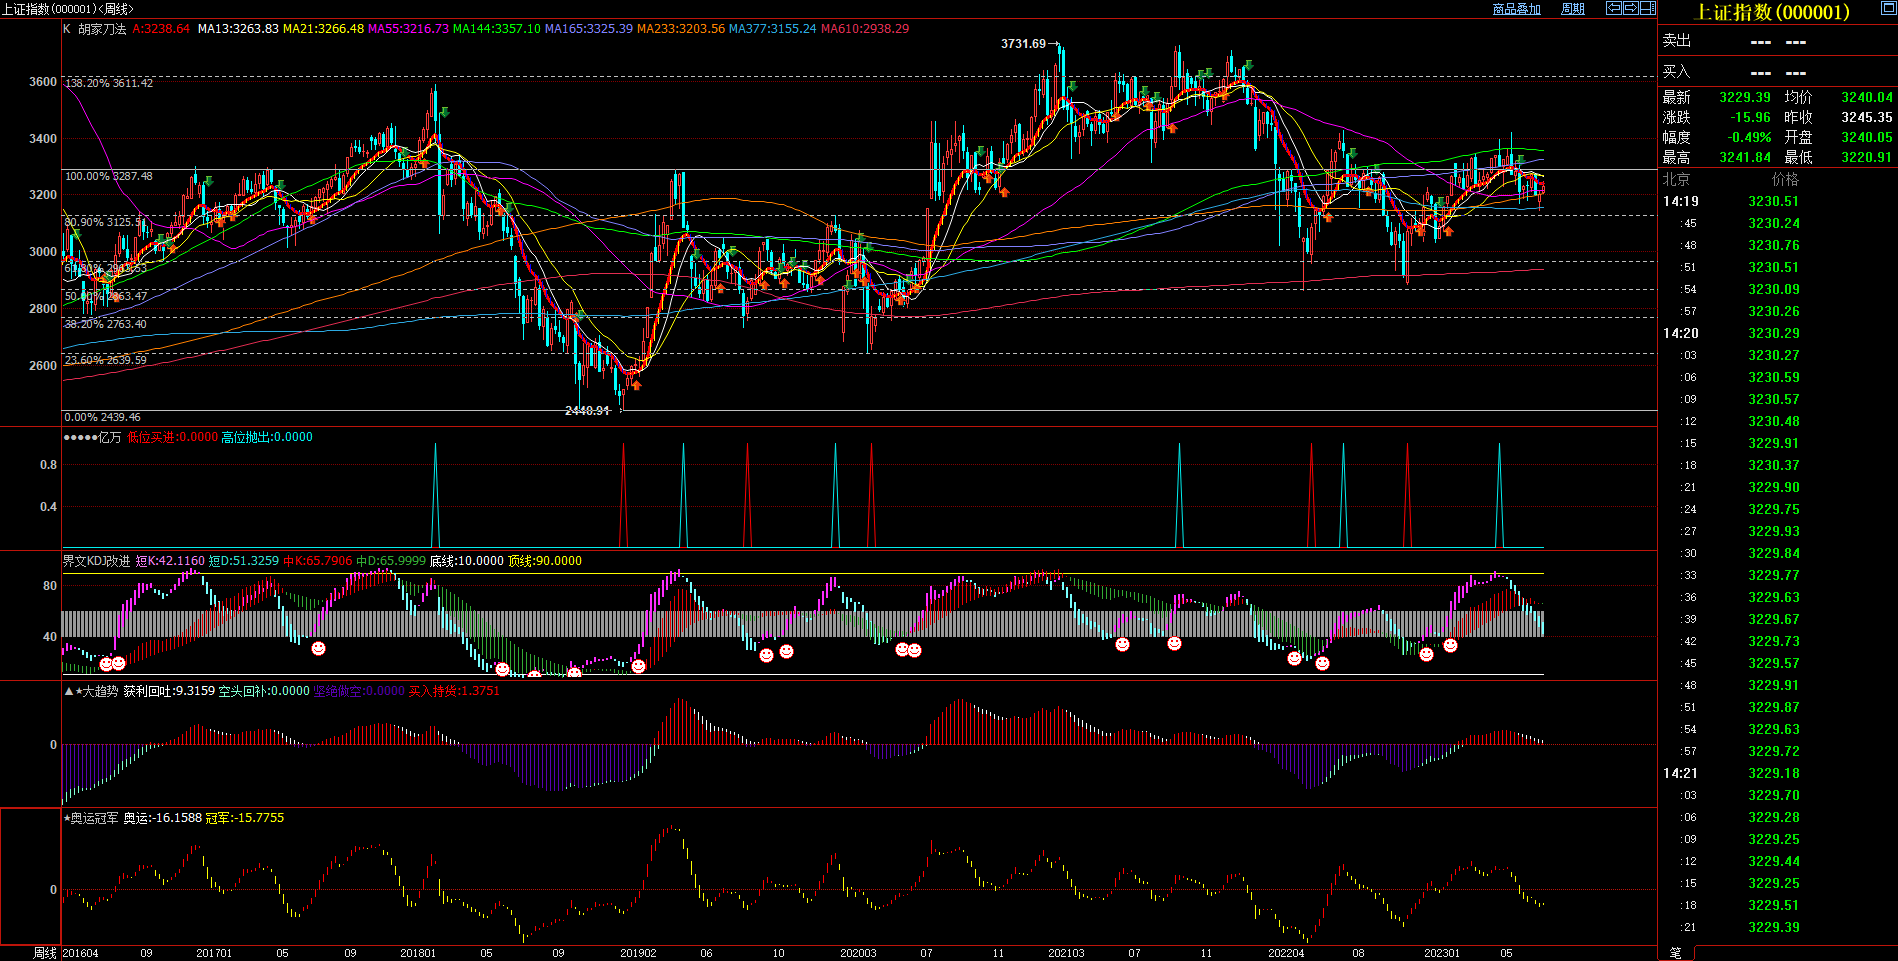Click the MA610 moving average legend

865,29
